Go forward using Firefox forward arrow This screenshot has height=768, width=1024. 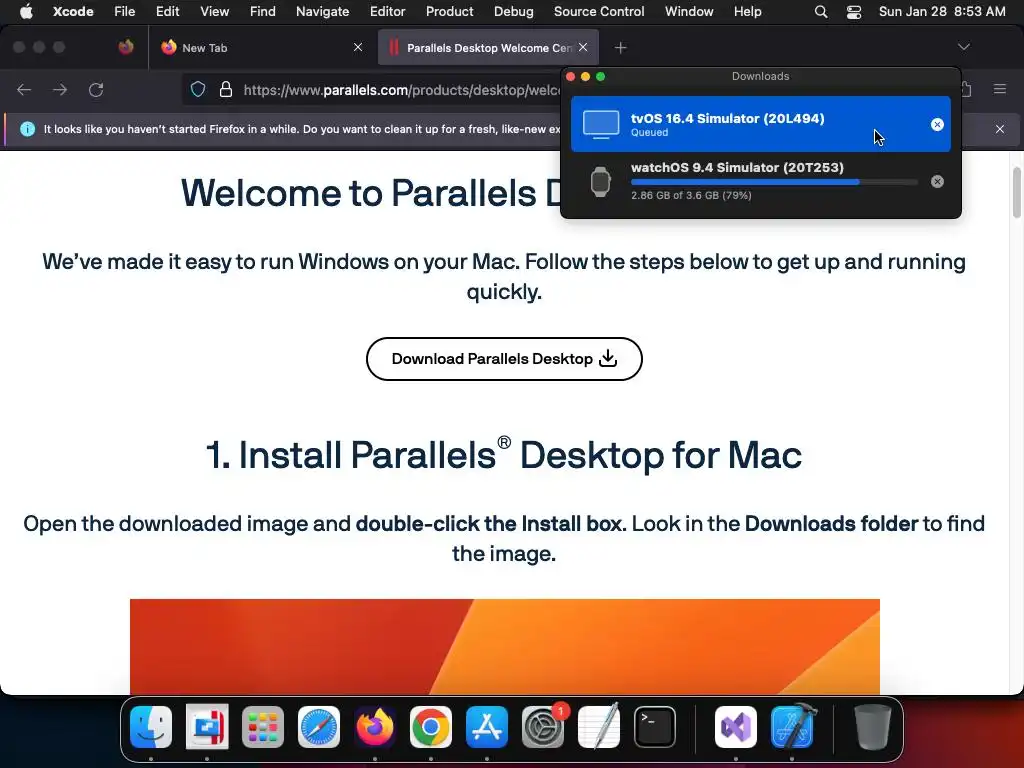point(60,89)
